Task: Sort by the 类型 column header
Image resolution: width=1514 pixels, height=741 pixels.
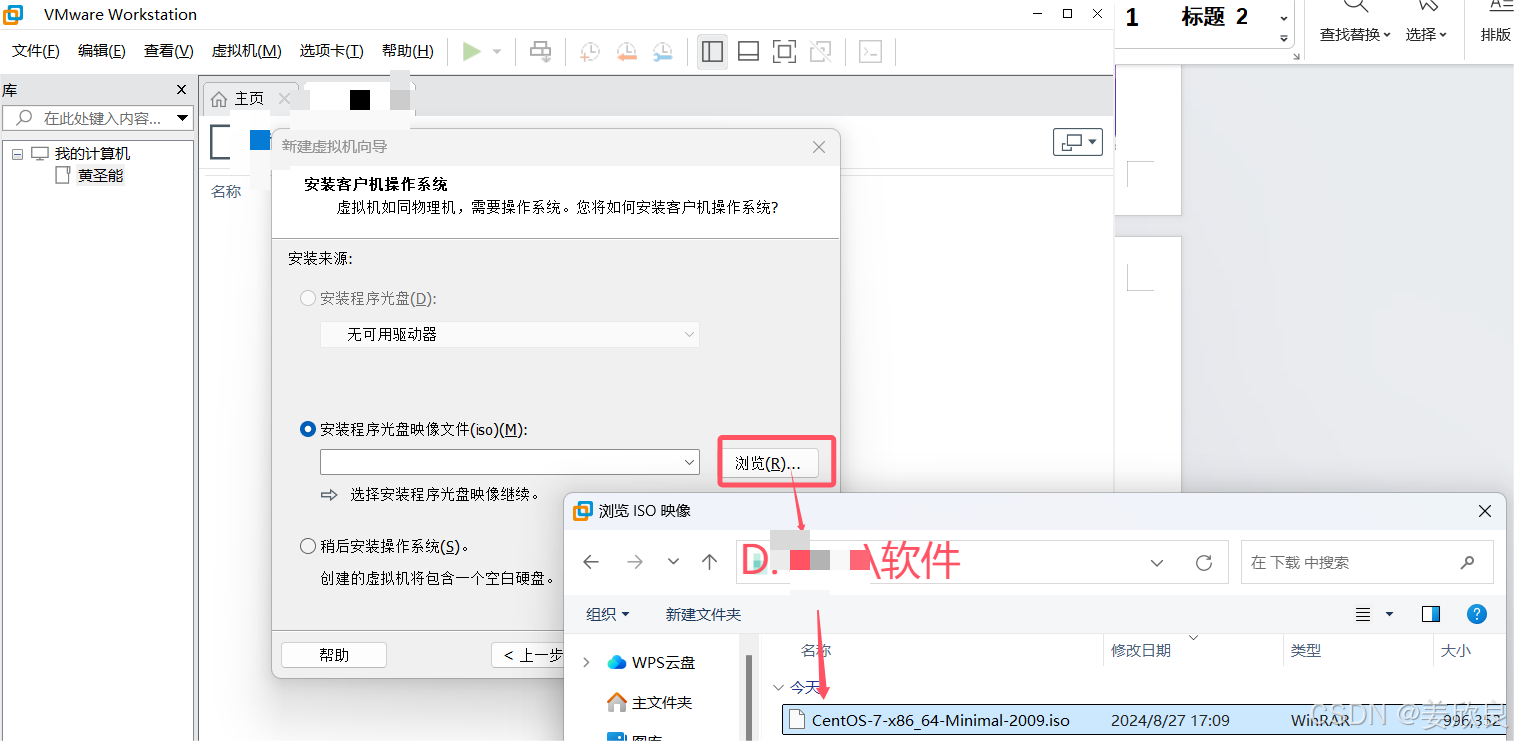Action: (x=1305, y=650)
